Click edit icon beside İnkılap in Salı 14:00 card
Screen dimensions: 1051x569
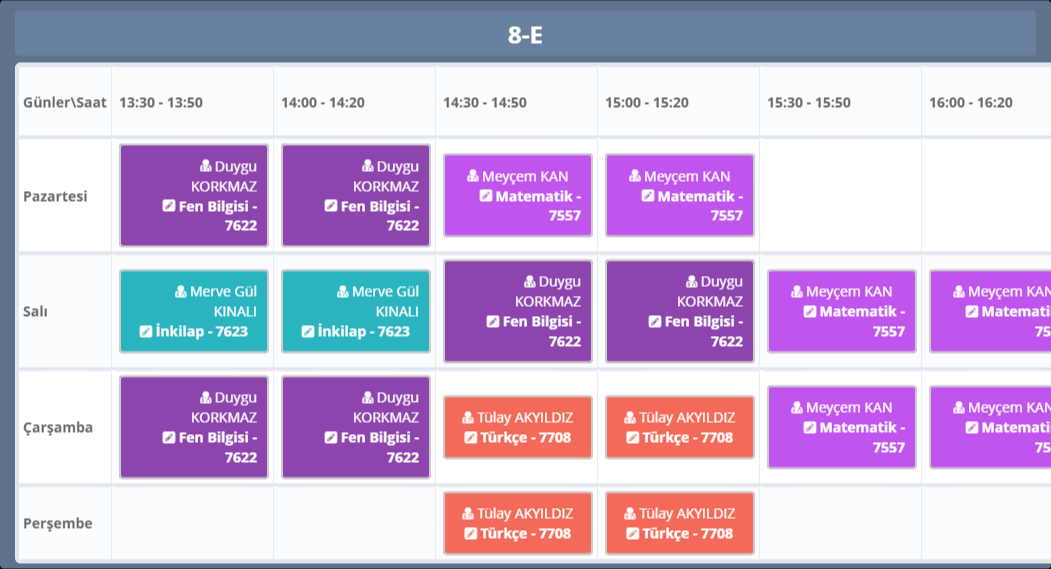(x=308, y=332)
